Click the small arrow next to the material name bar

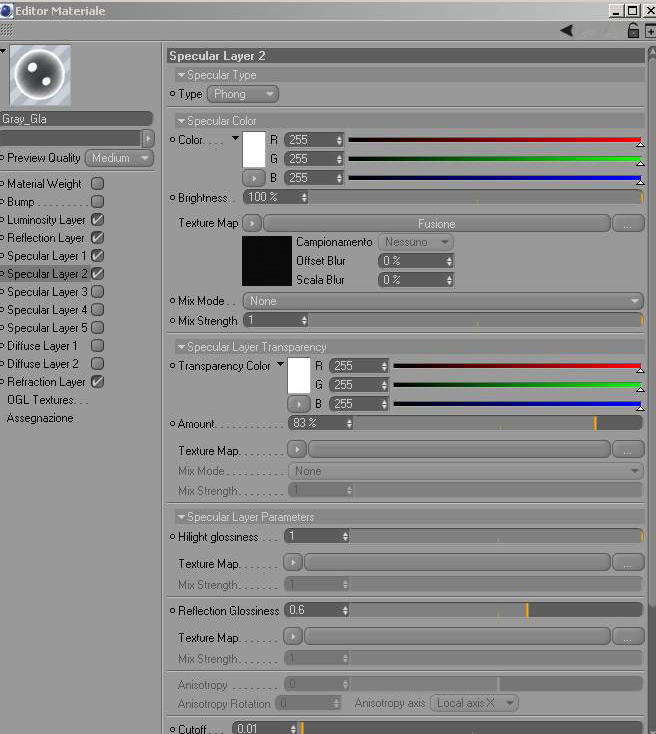tap(148, 138)
